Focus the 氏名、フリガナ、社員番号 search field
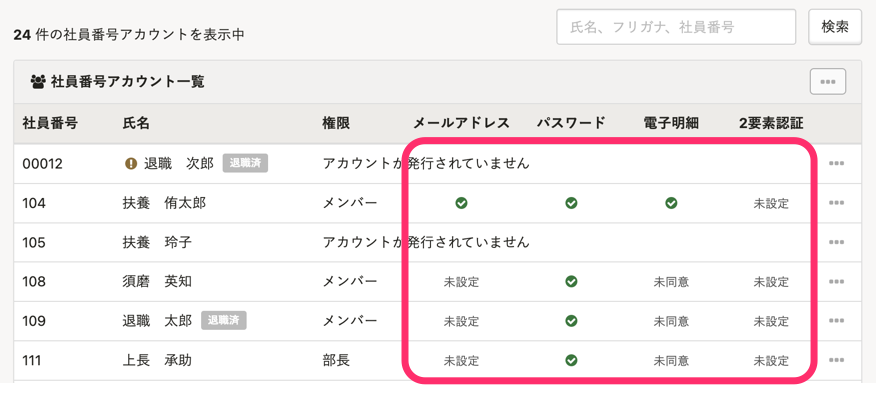The height and width of the screenshot is (405, 876). (x=676, y=27)
